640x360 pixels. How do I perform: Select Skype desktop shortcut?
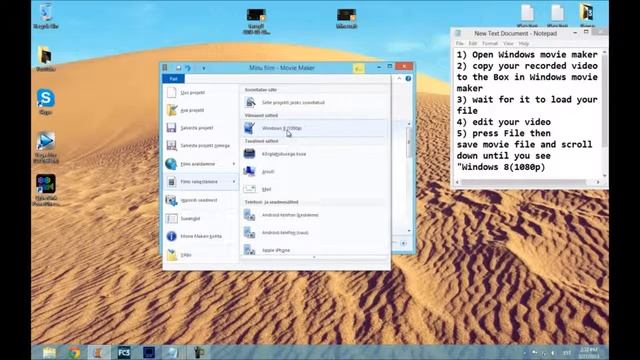tap(46, 102)
